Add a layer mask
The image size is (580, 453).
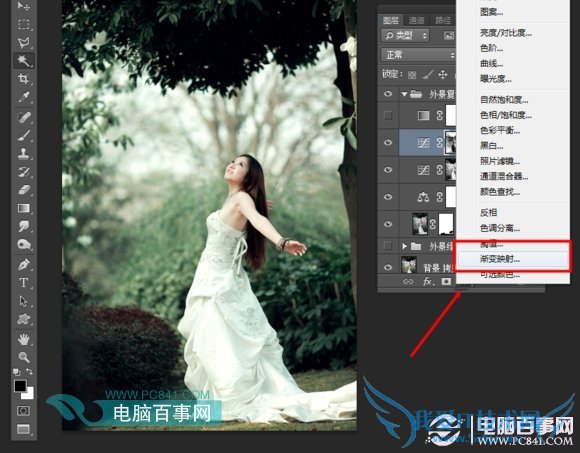[x=446, y=282]
